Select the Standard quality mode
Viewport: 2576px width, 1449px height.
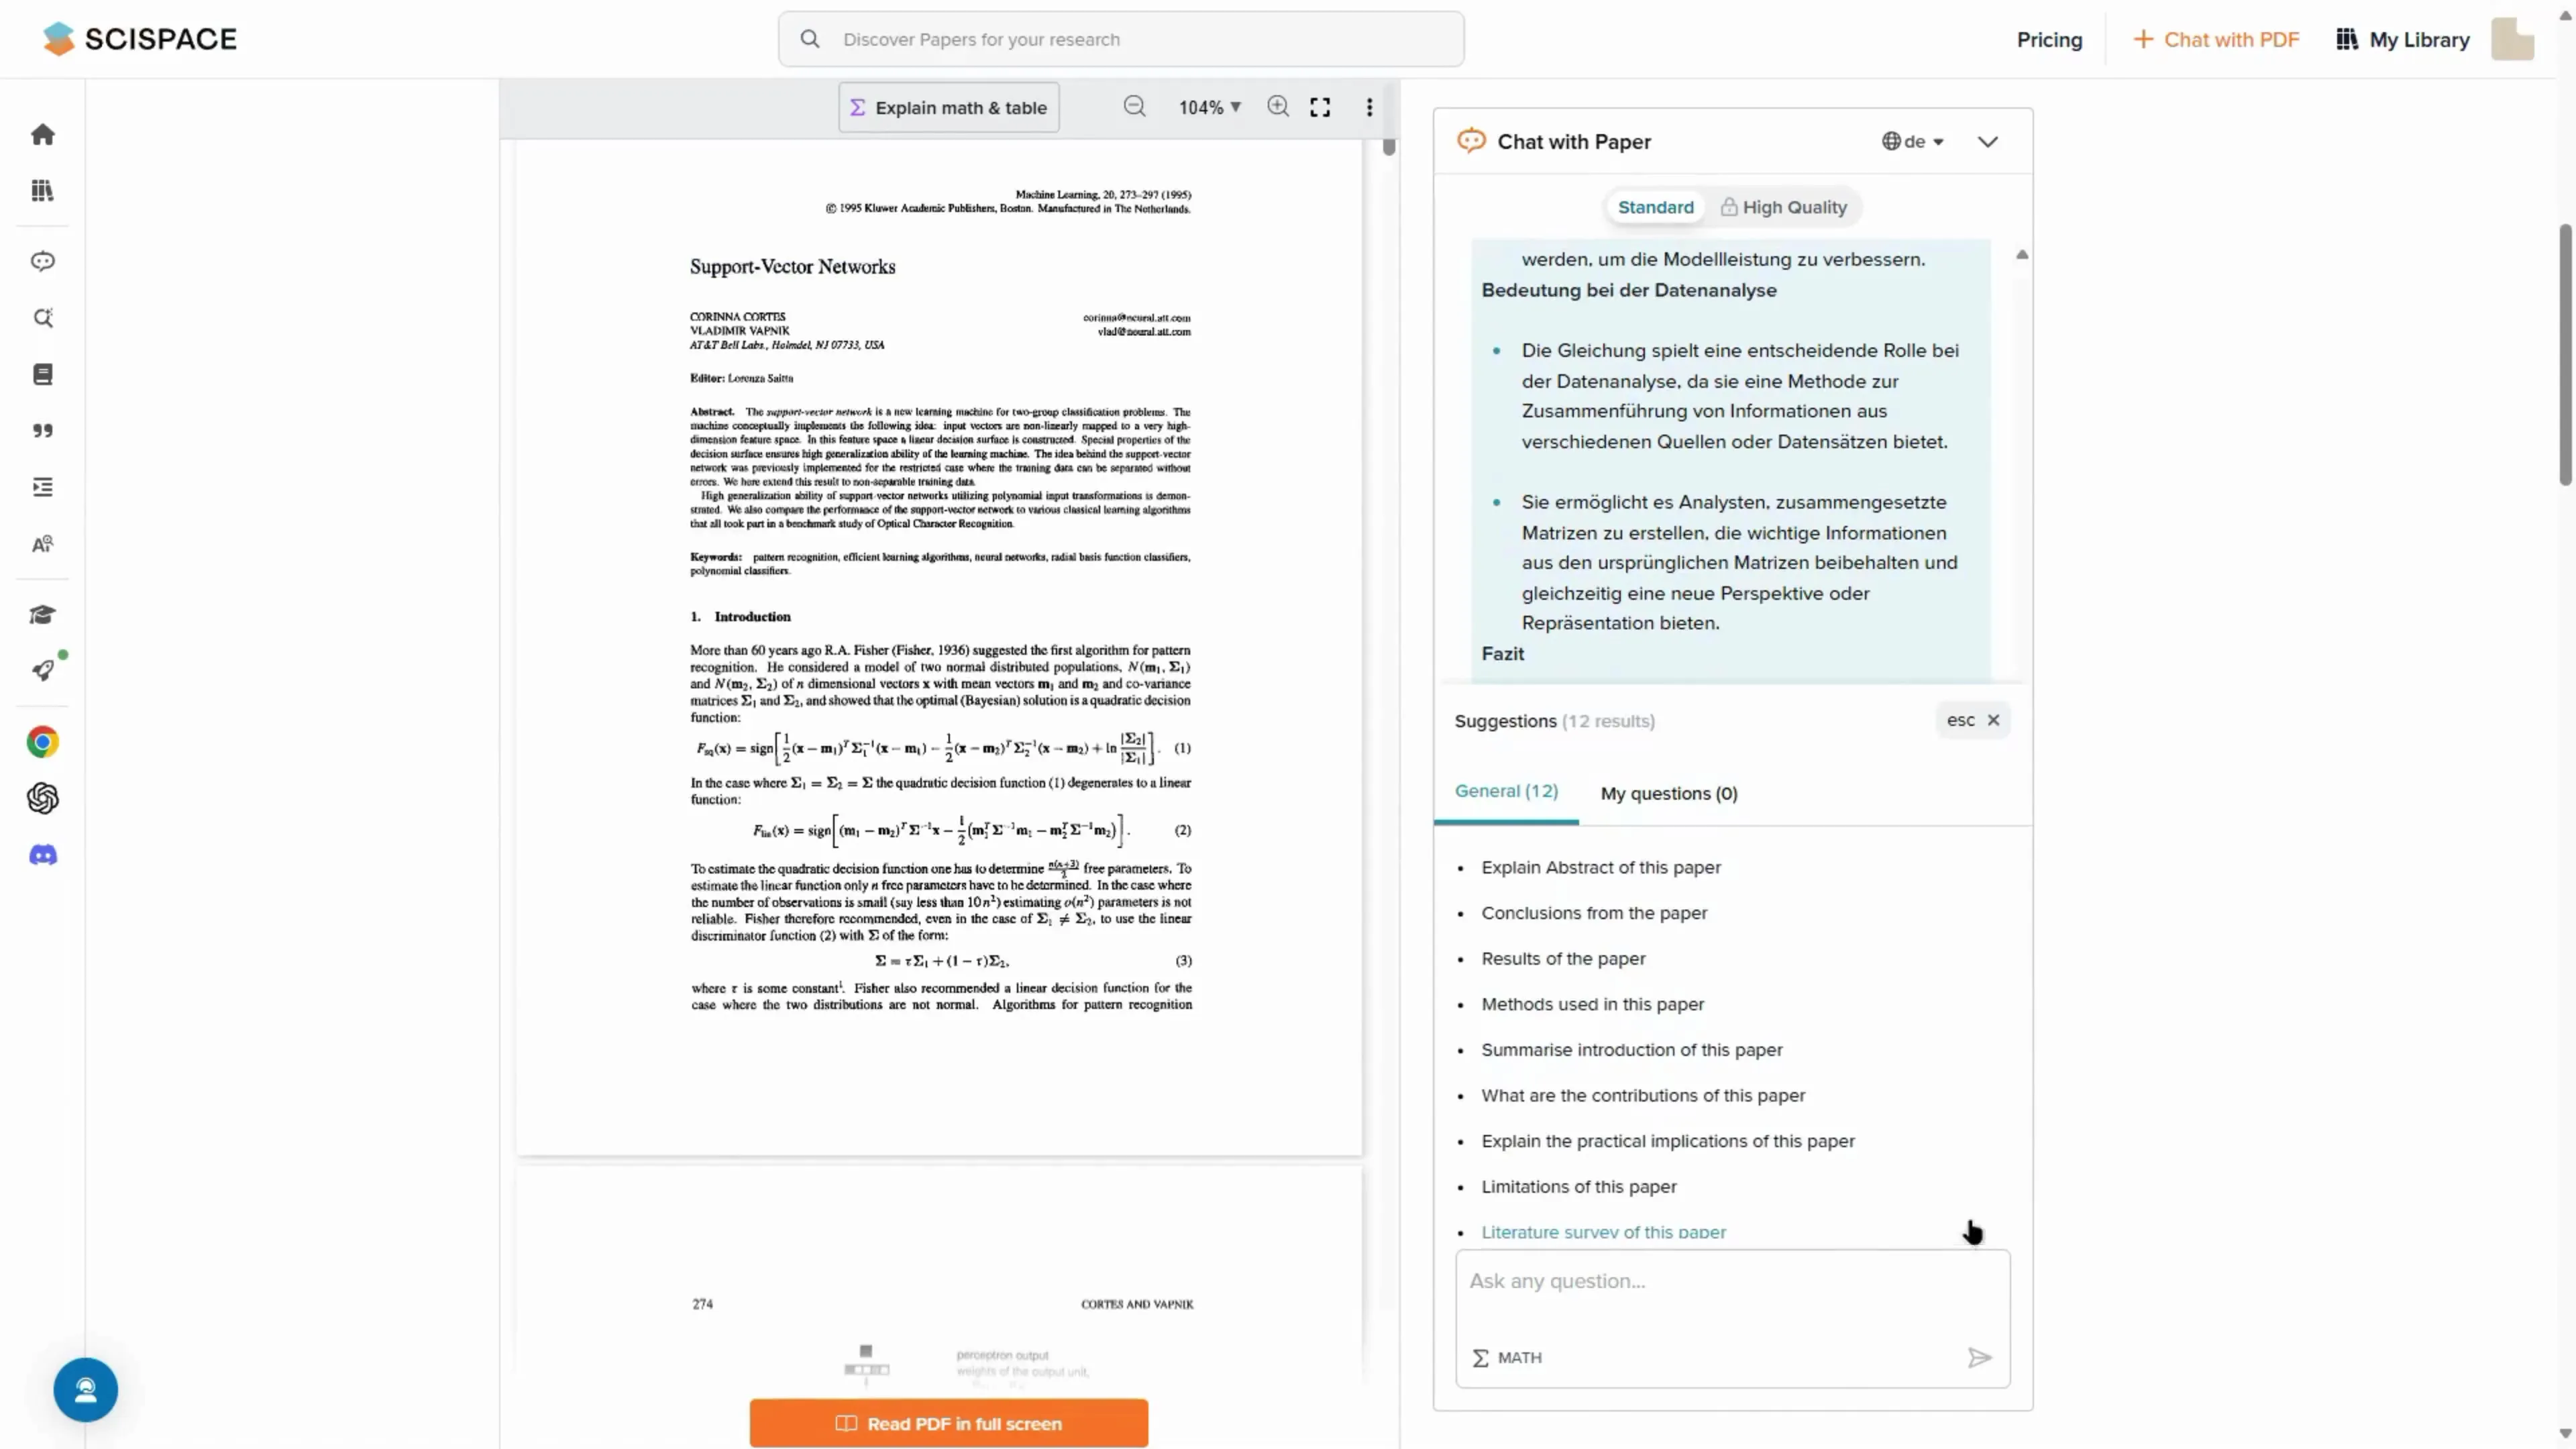[x=1655, y=207]
